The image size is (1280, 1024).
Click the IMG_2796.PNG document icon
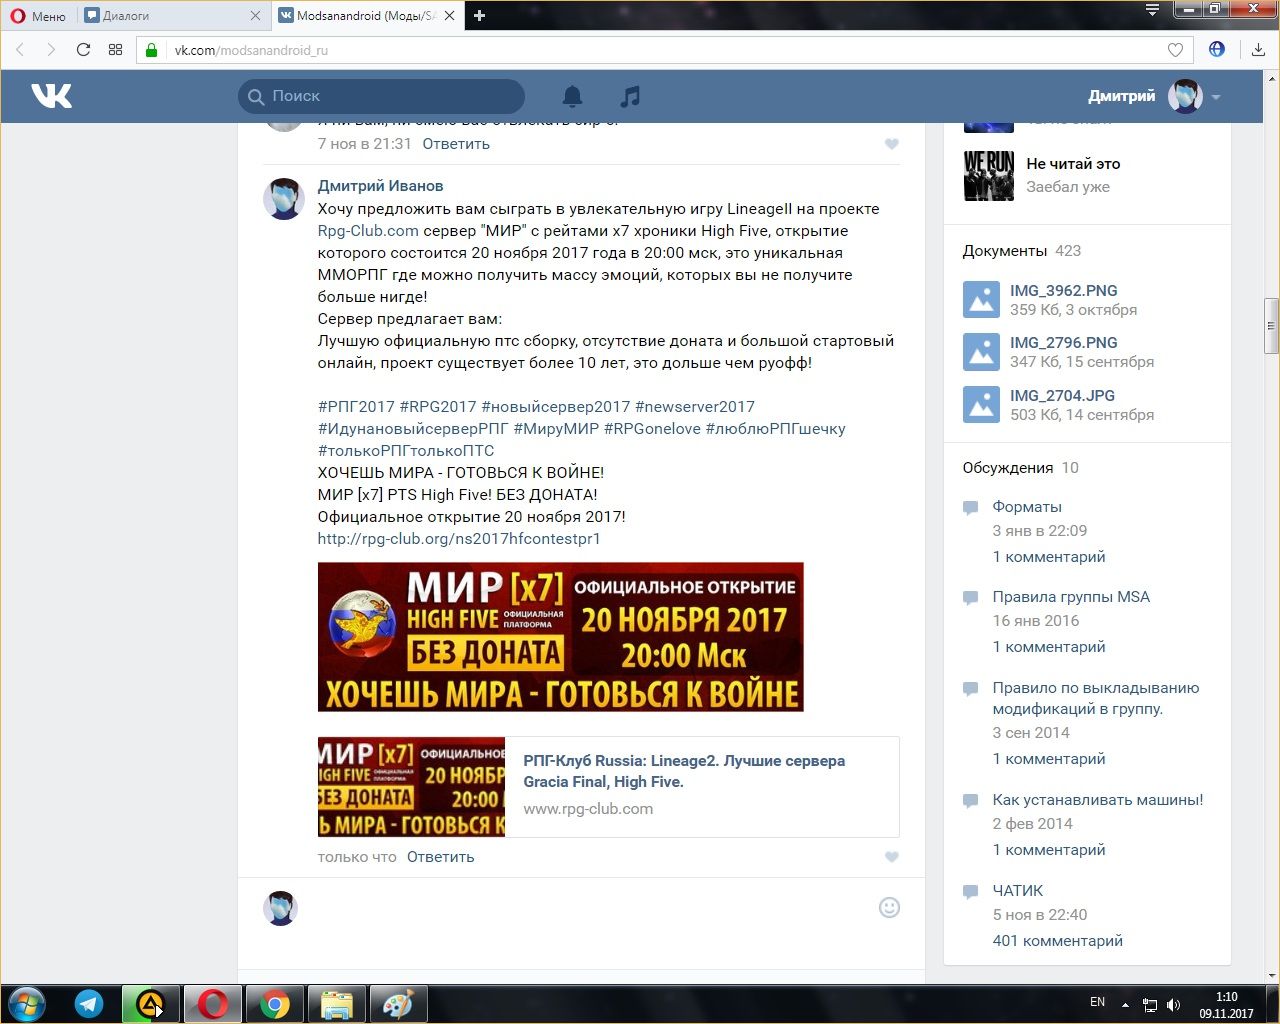981,352
